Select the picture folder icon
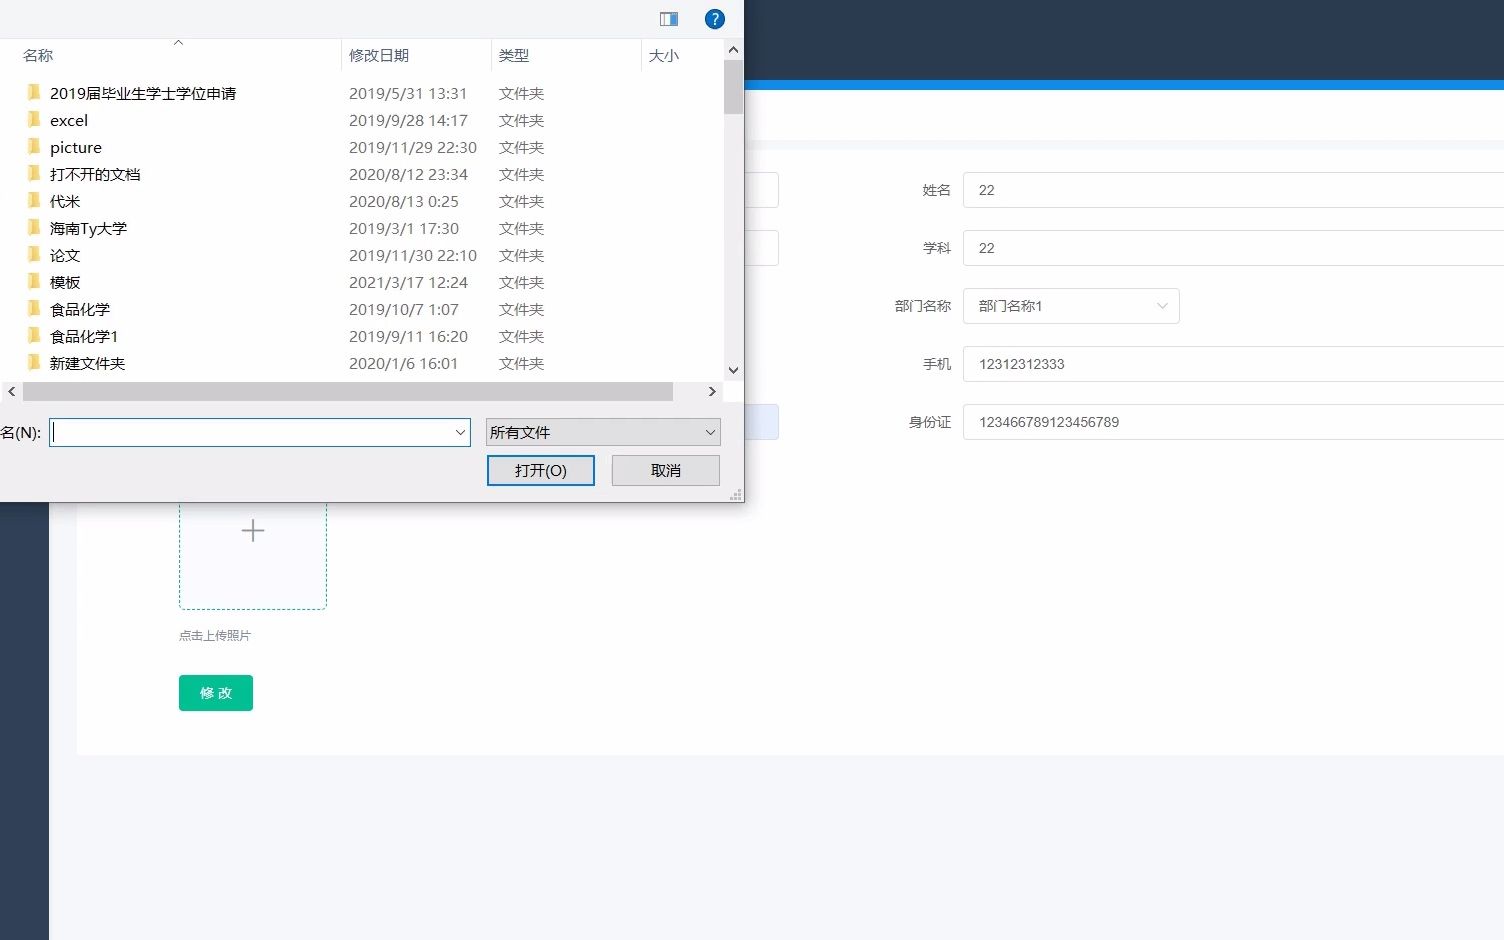Image resolution: width=1504 pixels, height=940 pixels. click(x=34, y=146)
